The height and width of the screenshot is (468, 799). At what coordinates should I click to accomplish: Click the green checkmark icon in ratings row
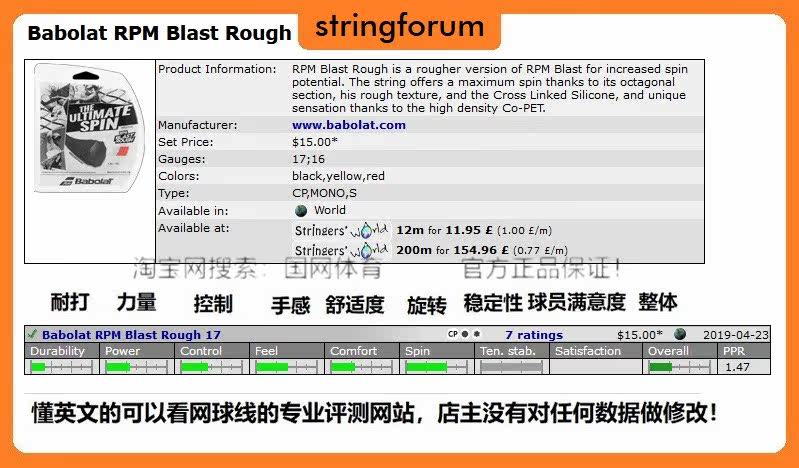pos(32,334)
